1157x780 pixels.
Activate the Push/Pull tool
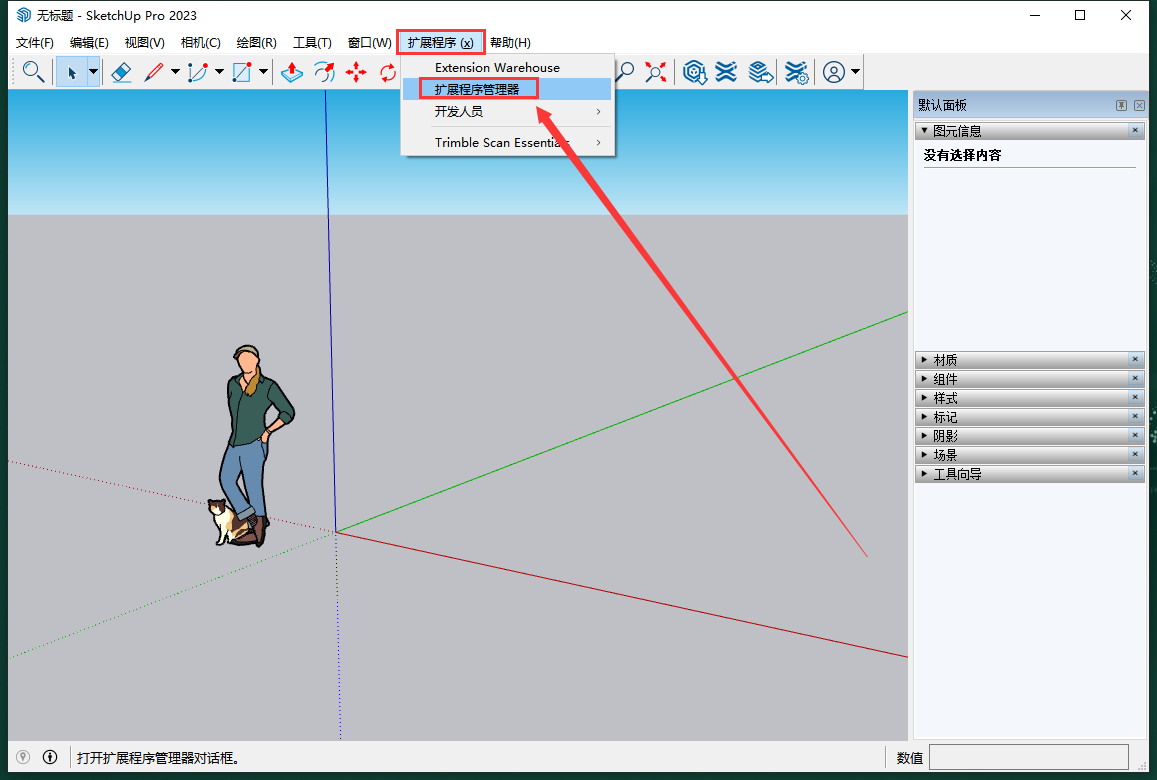292,72
